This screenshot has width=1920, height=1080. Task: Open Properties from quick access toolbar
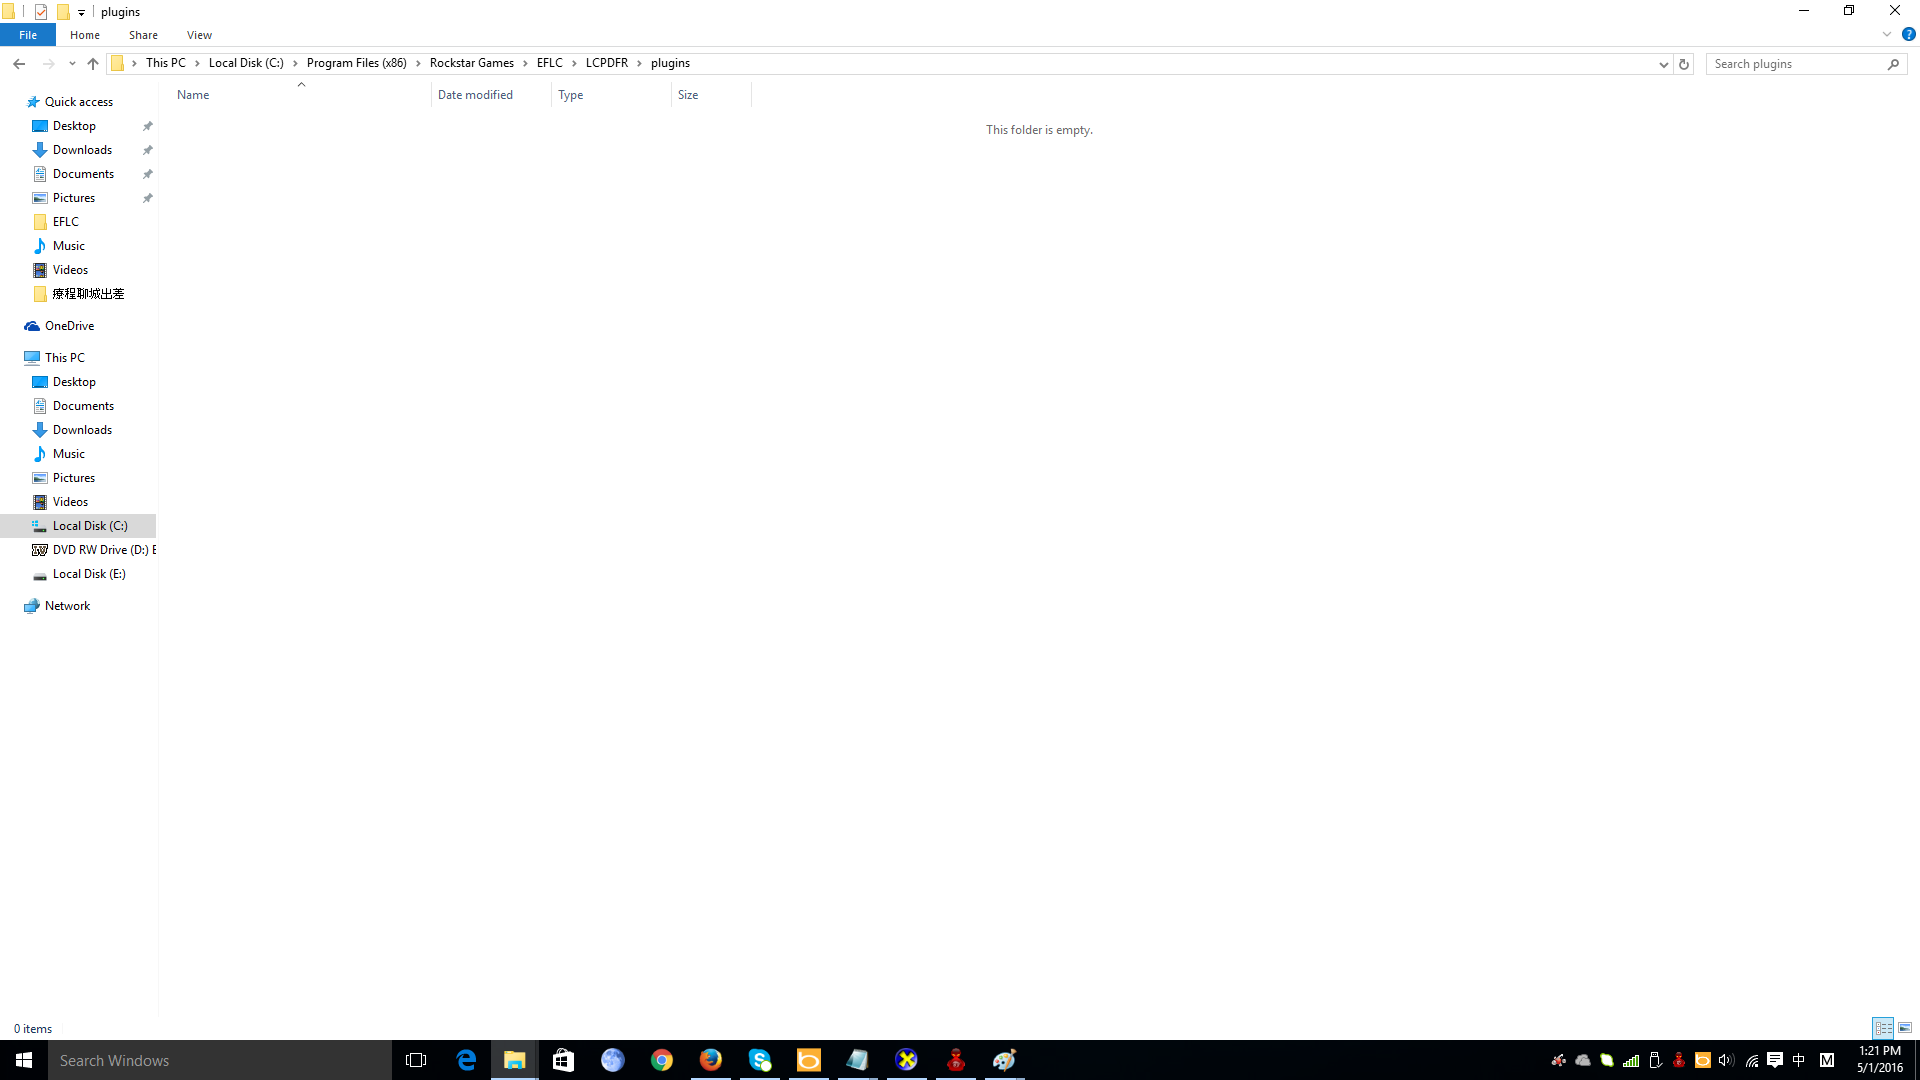[x=41, y=12]
